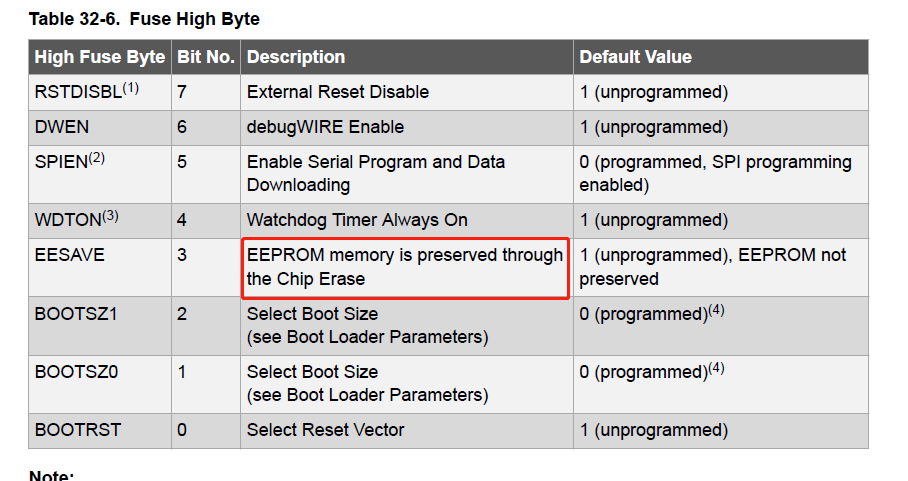The height and width of the screenshot is (481, 908).
Task: Click the BOOTSZ0 fuse name cell
Action: [x=77, y=372]
